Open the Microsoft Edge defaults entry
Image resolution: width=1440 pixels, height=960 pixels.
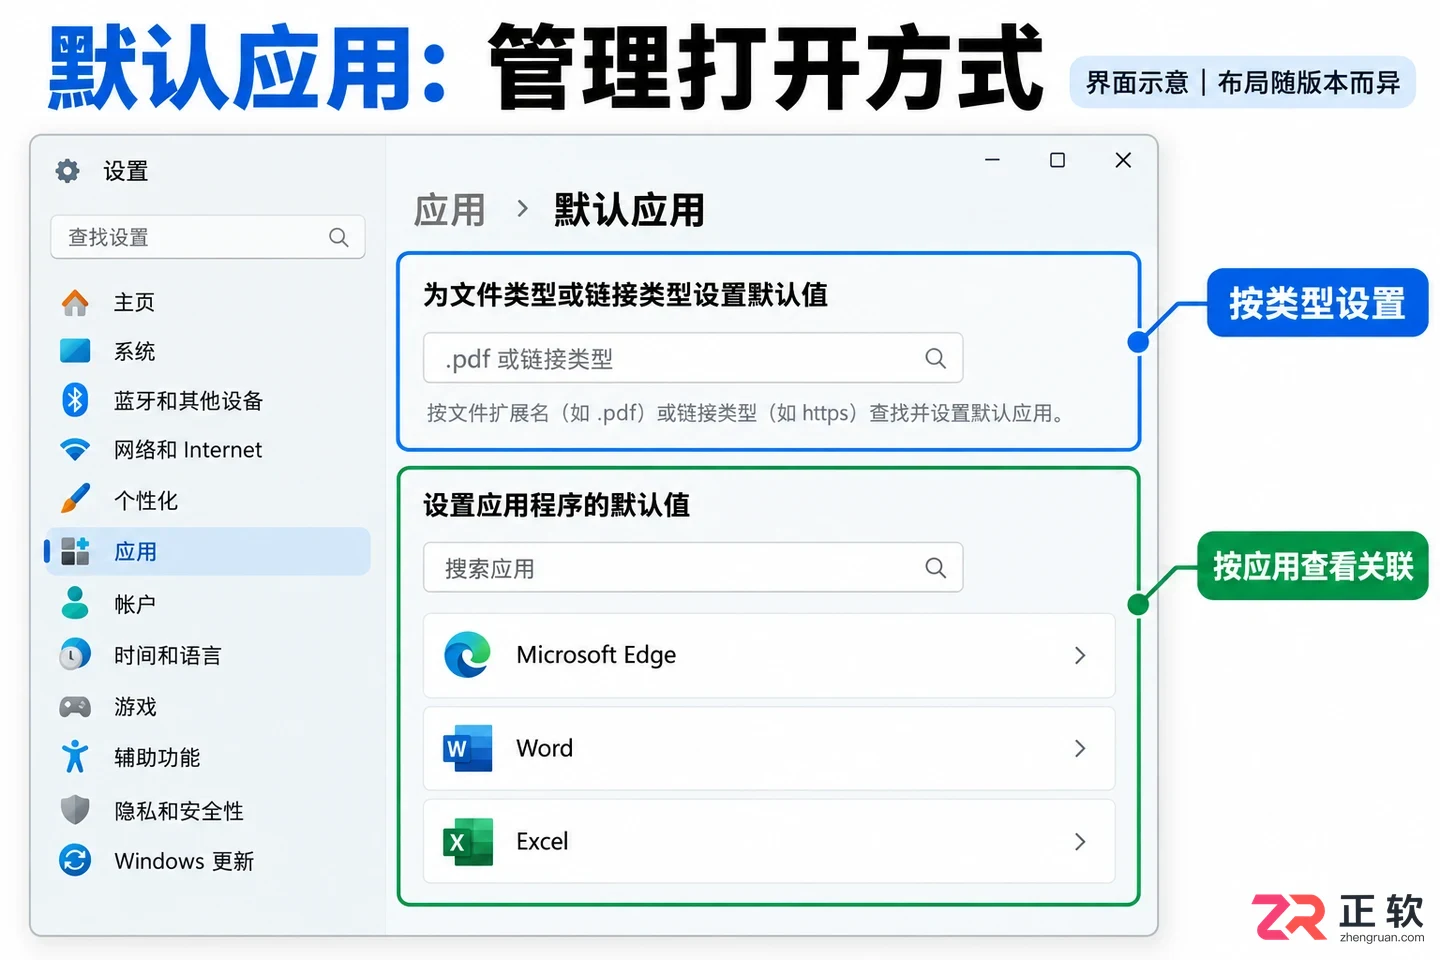(769, 655)
